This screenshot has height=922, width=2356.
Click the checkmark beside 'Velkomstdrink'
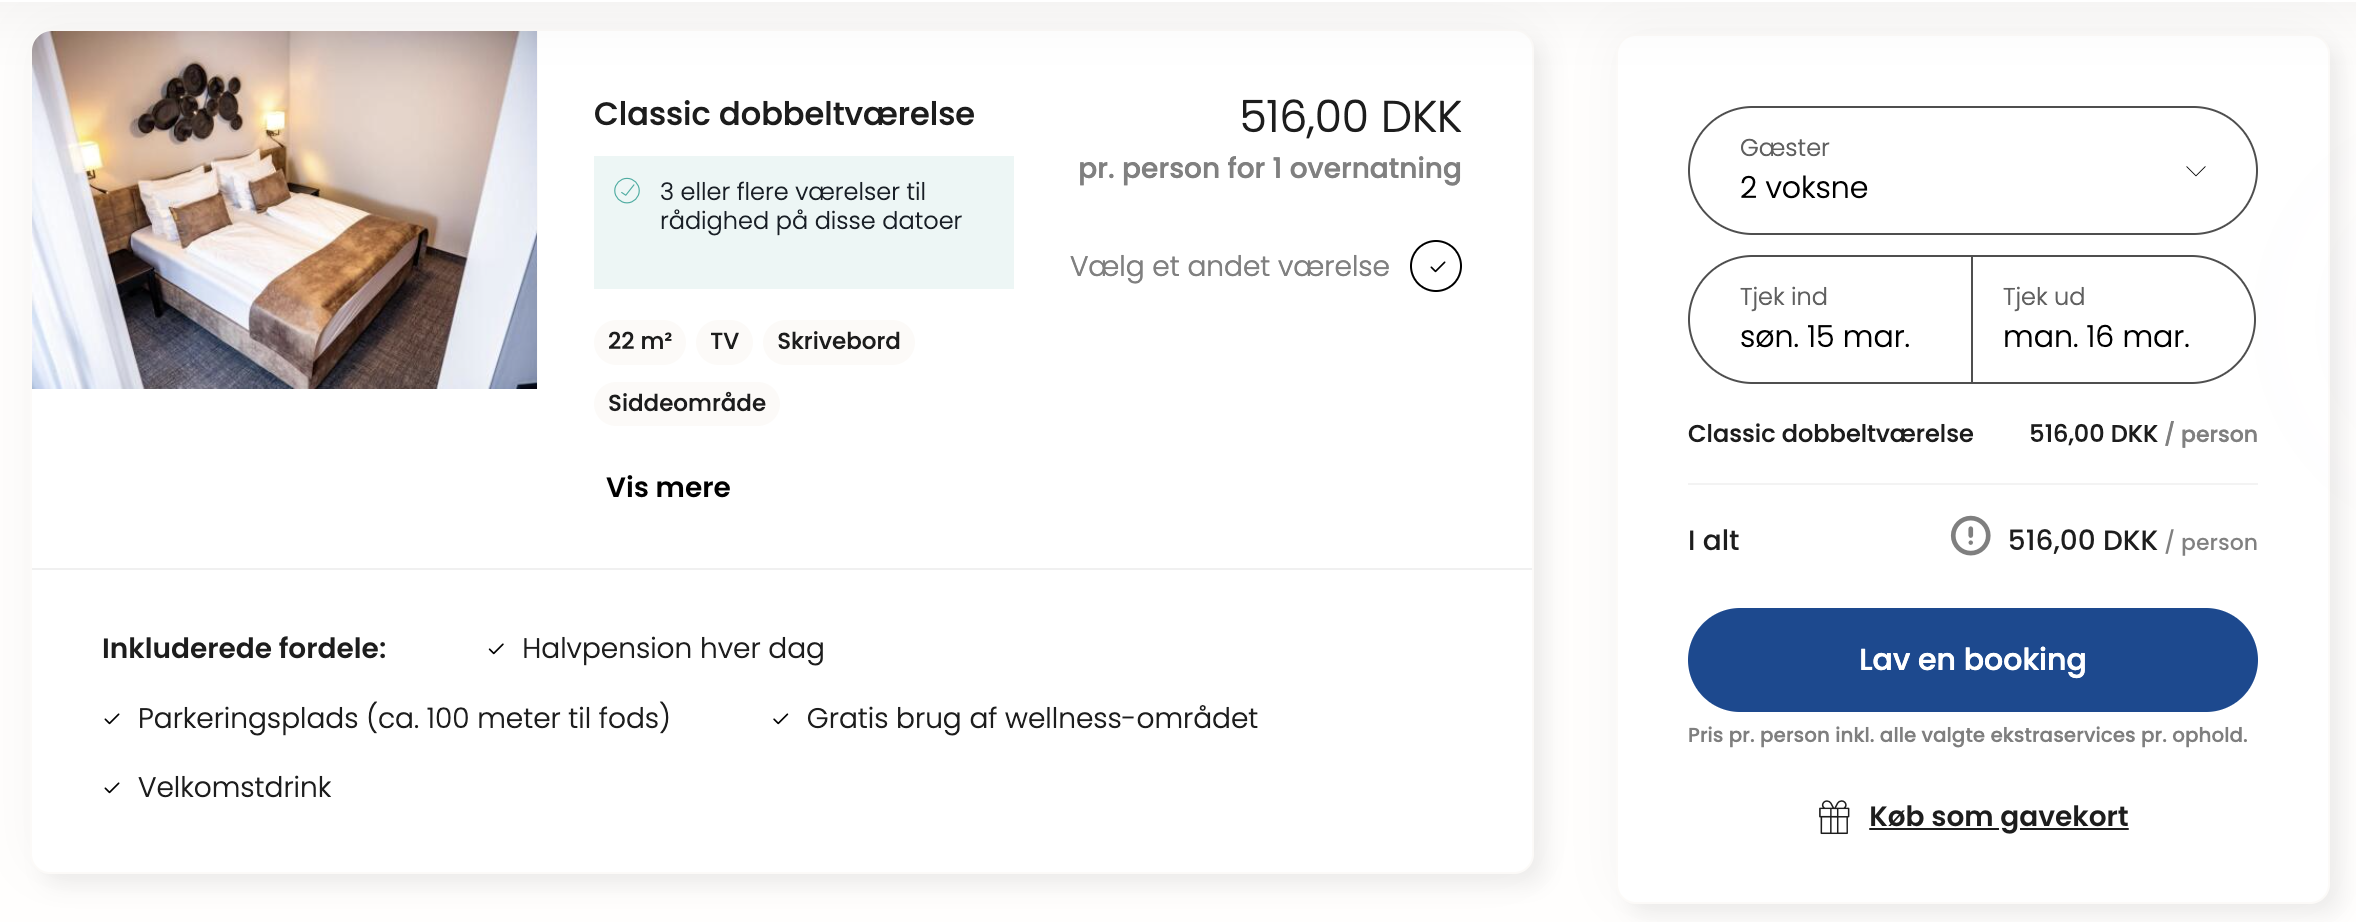[x=112, y=788]
